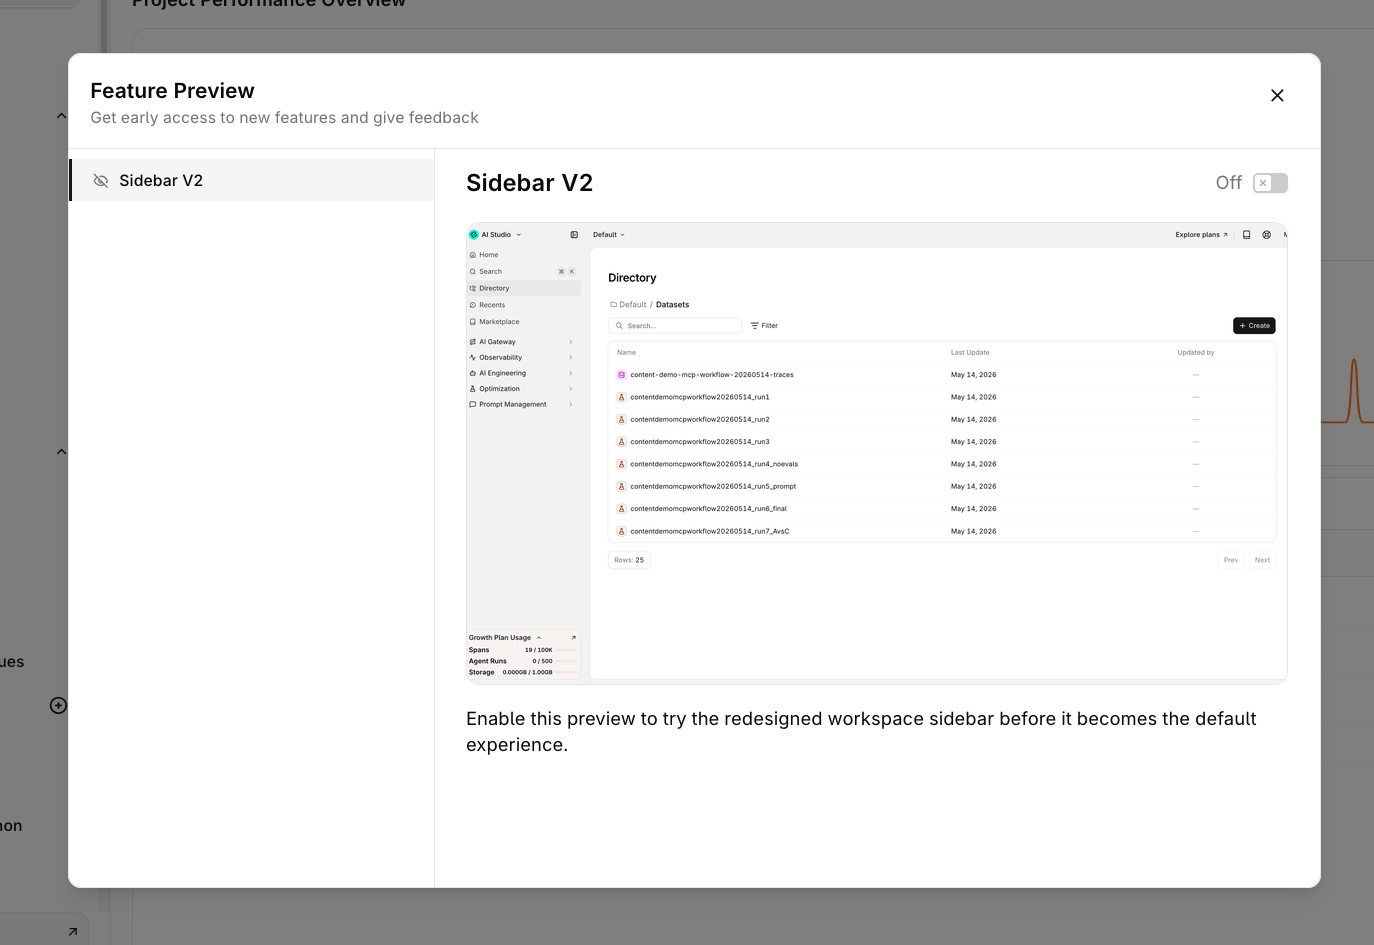Close the Feature Preview dialog
This screenshot has height=945, width=1374.
pyautogui.click(x=1277, y=96)
